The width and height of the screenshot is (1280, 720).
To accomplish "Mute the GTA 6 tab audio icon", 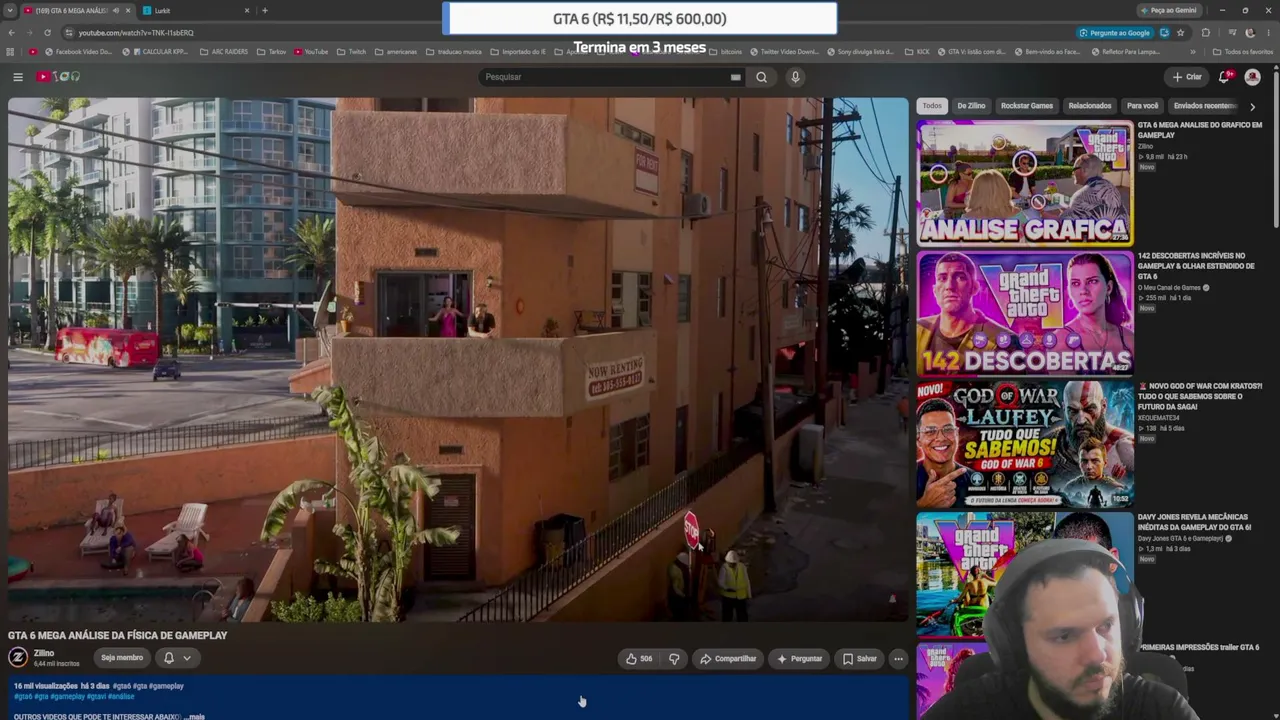I will click(x=116, y=11).
